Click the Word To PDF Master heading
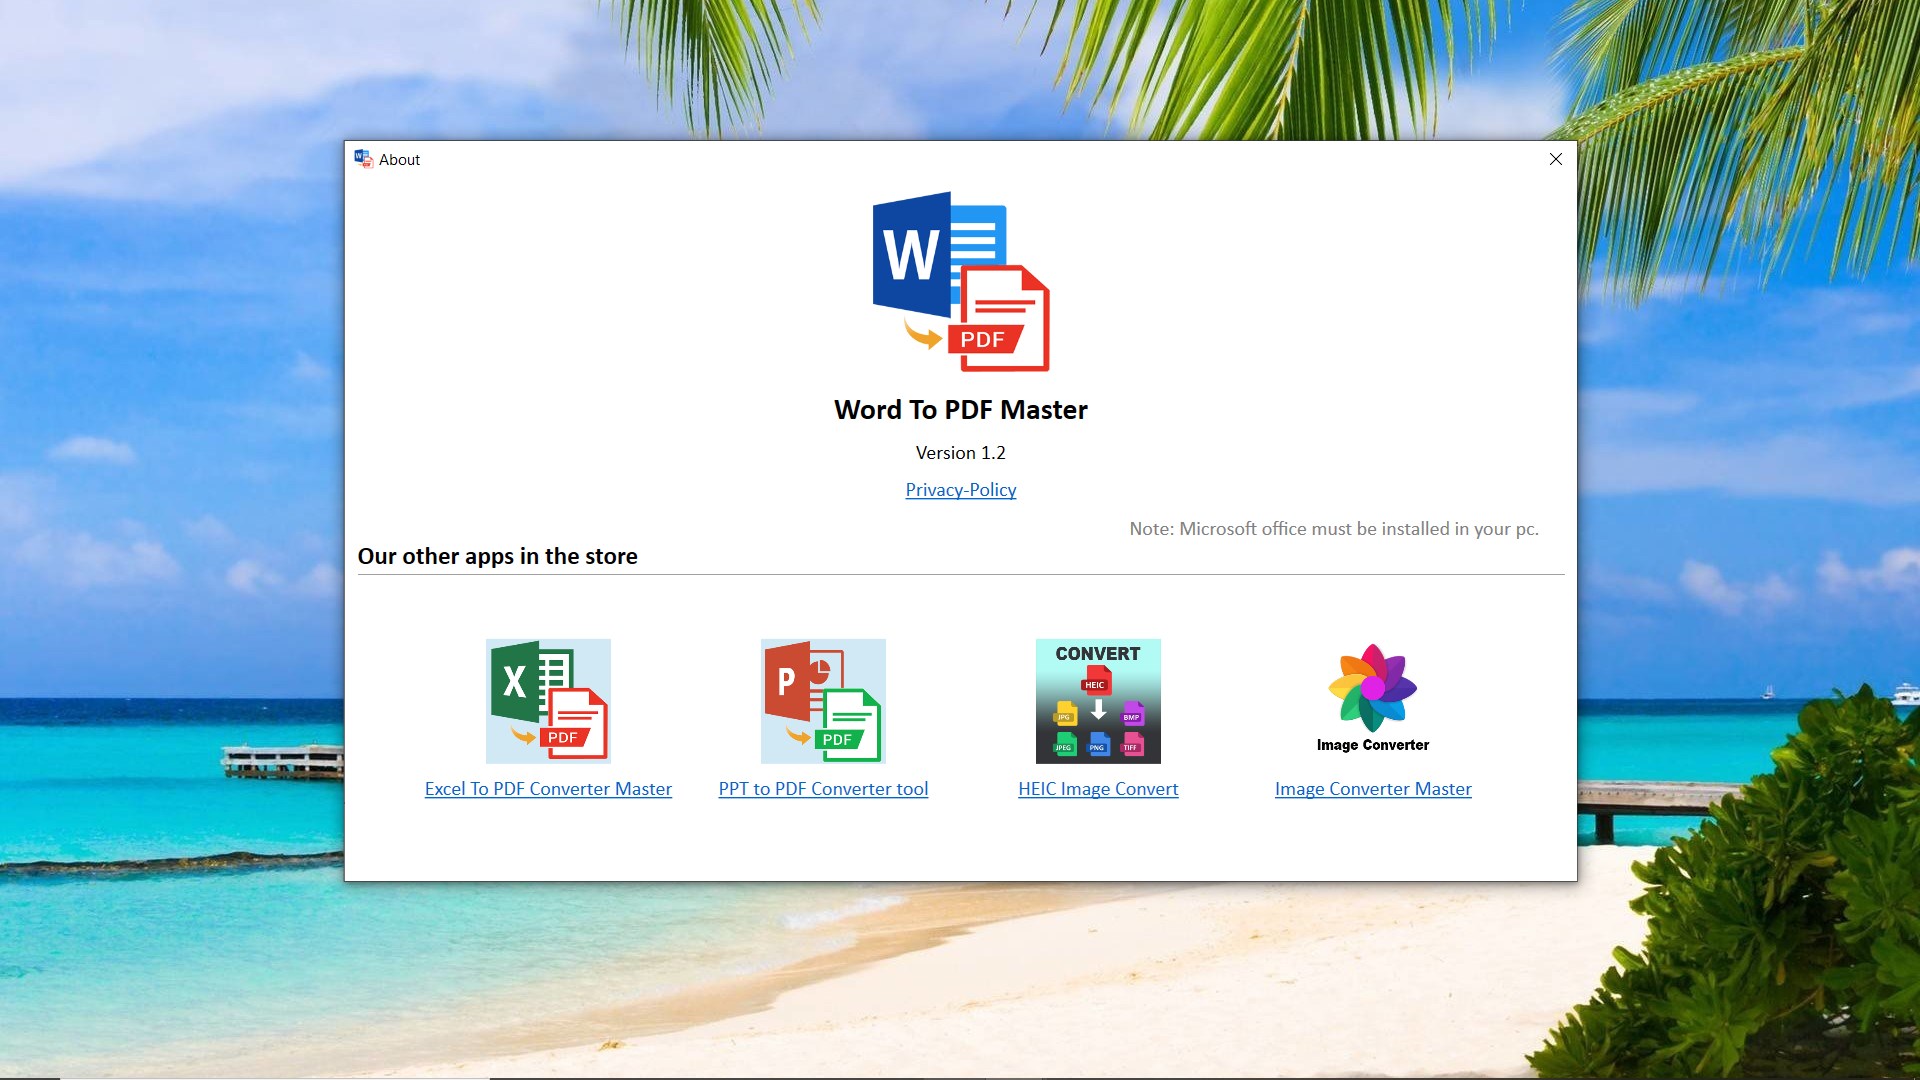This screenshot has width=1920, height=1080. (960, 410)
